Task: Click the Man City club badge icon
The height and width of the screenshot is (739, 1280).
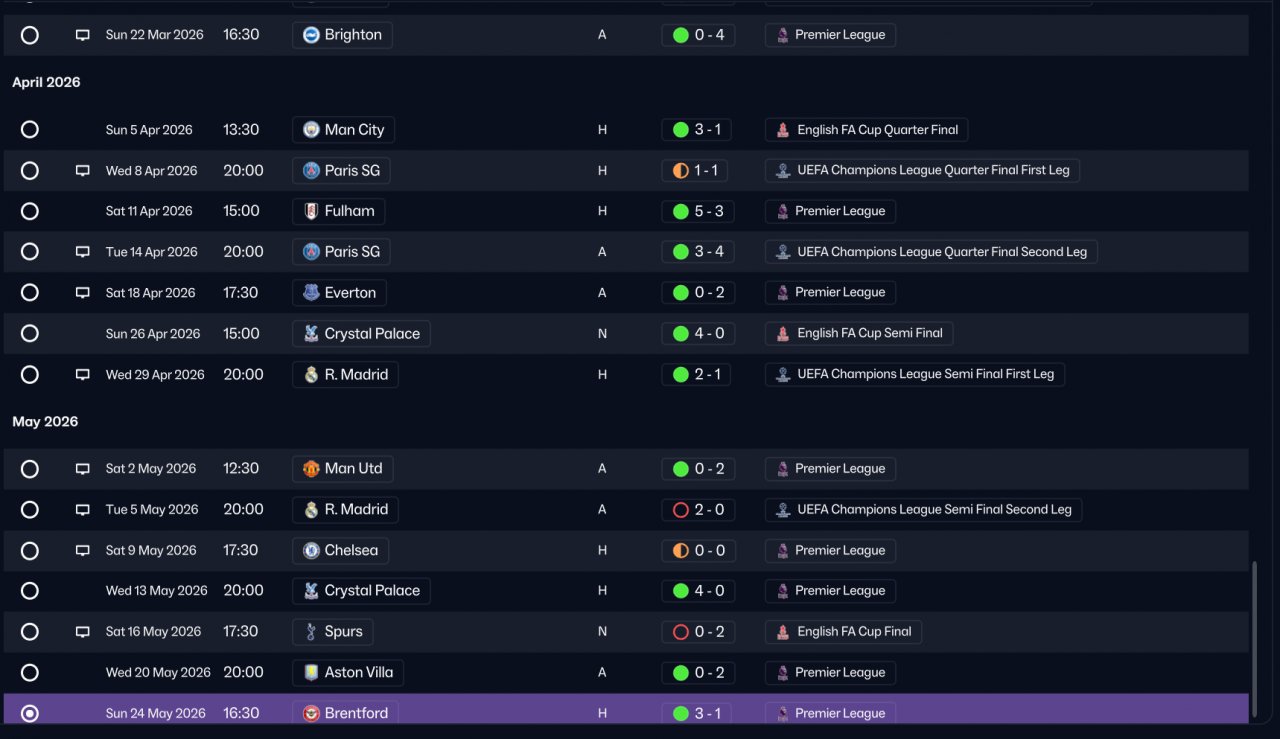Action: coord(311,130)
